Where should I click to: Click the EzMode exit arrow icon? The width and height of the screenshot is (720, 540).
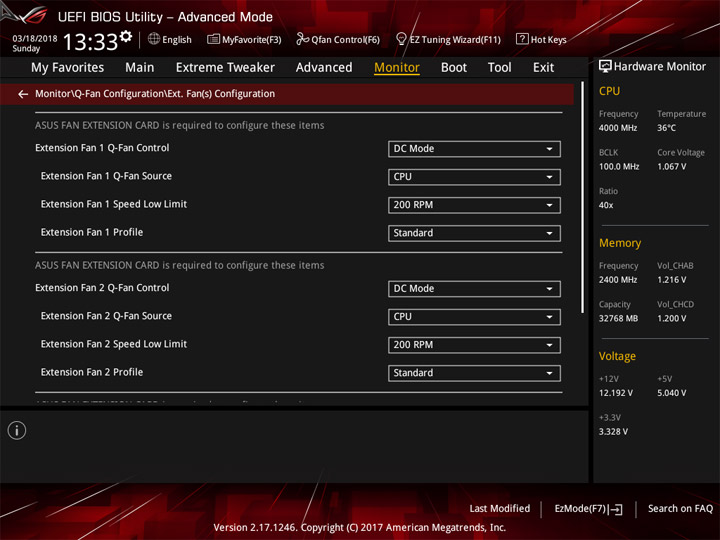pos(616,509)
